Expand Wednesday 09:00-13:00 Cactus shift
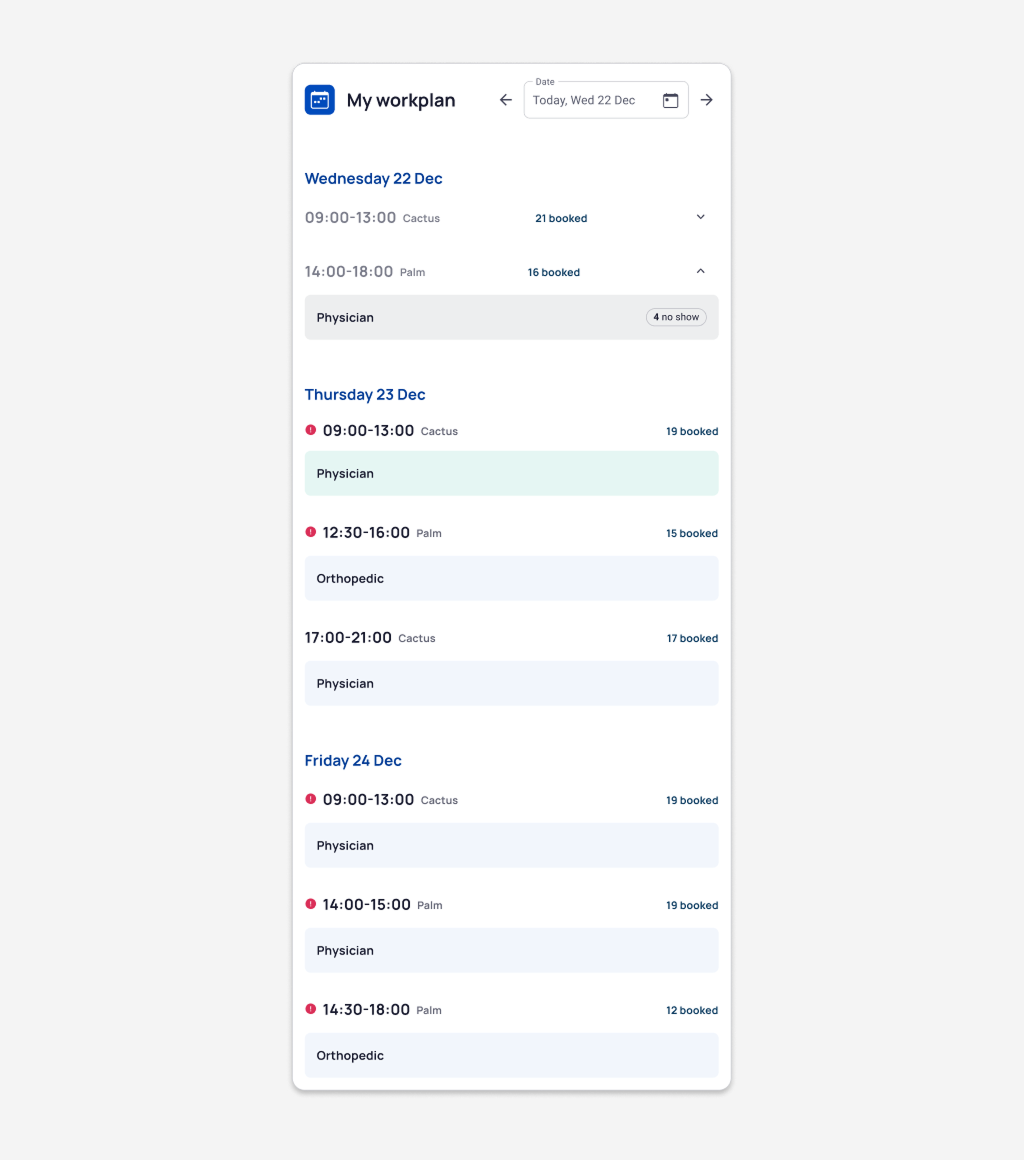Viewport: 1024px width, 1160px height. tap(700, 217)
